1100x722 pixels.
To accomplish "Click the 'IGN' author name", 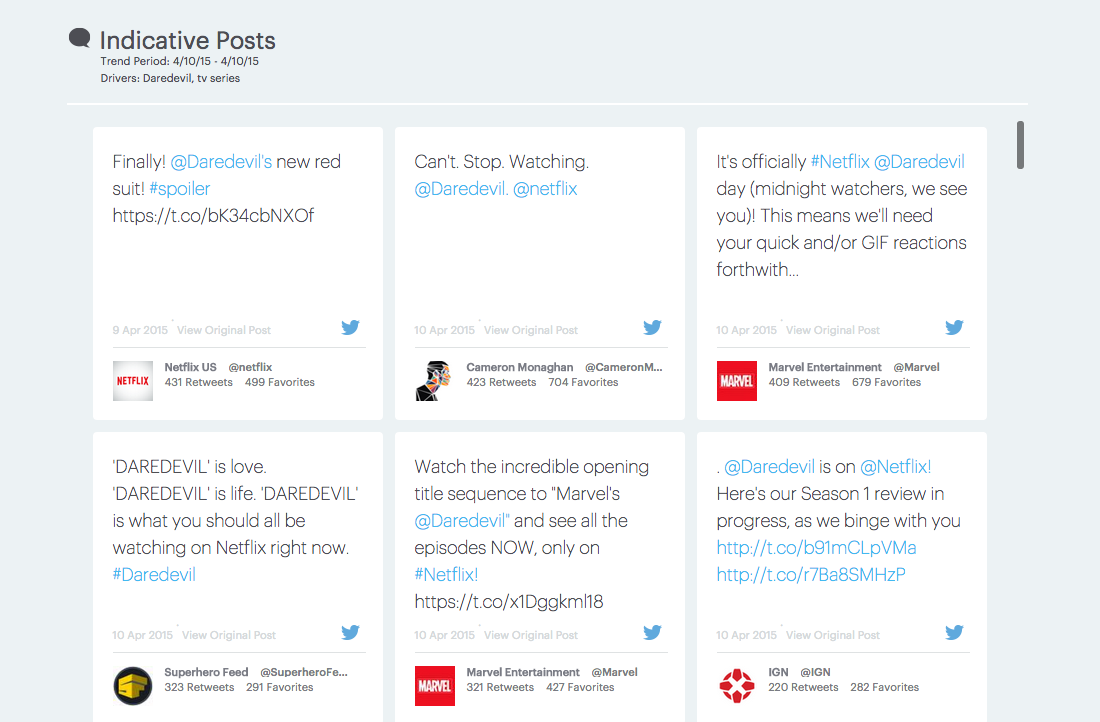I will 779,672.
